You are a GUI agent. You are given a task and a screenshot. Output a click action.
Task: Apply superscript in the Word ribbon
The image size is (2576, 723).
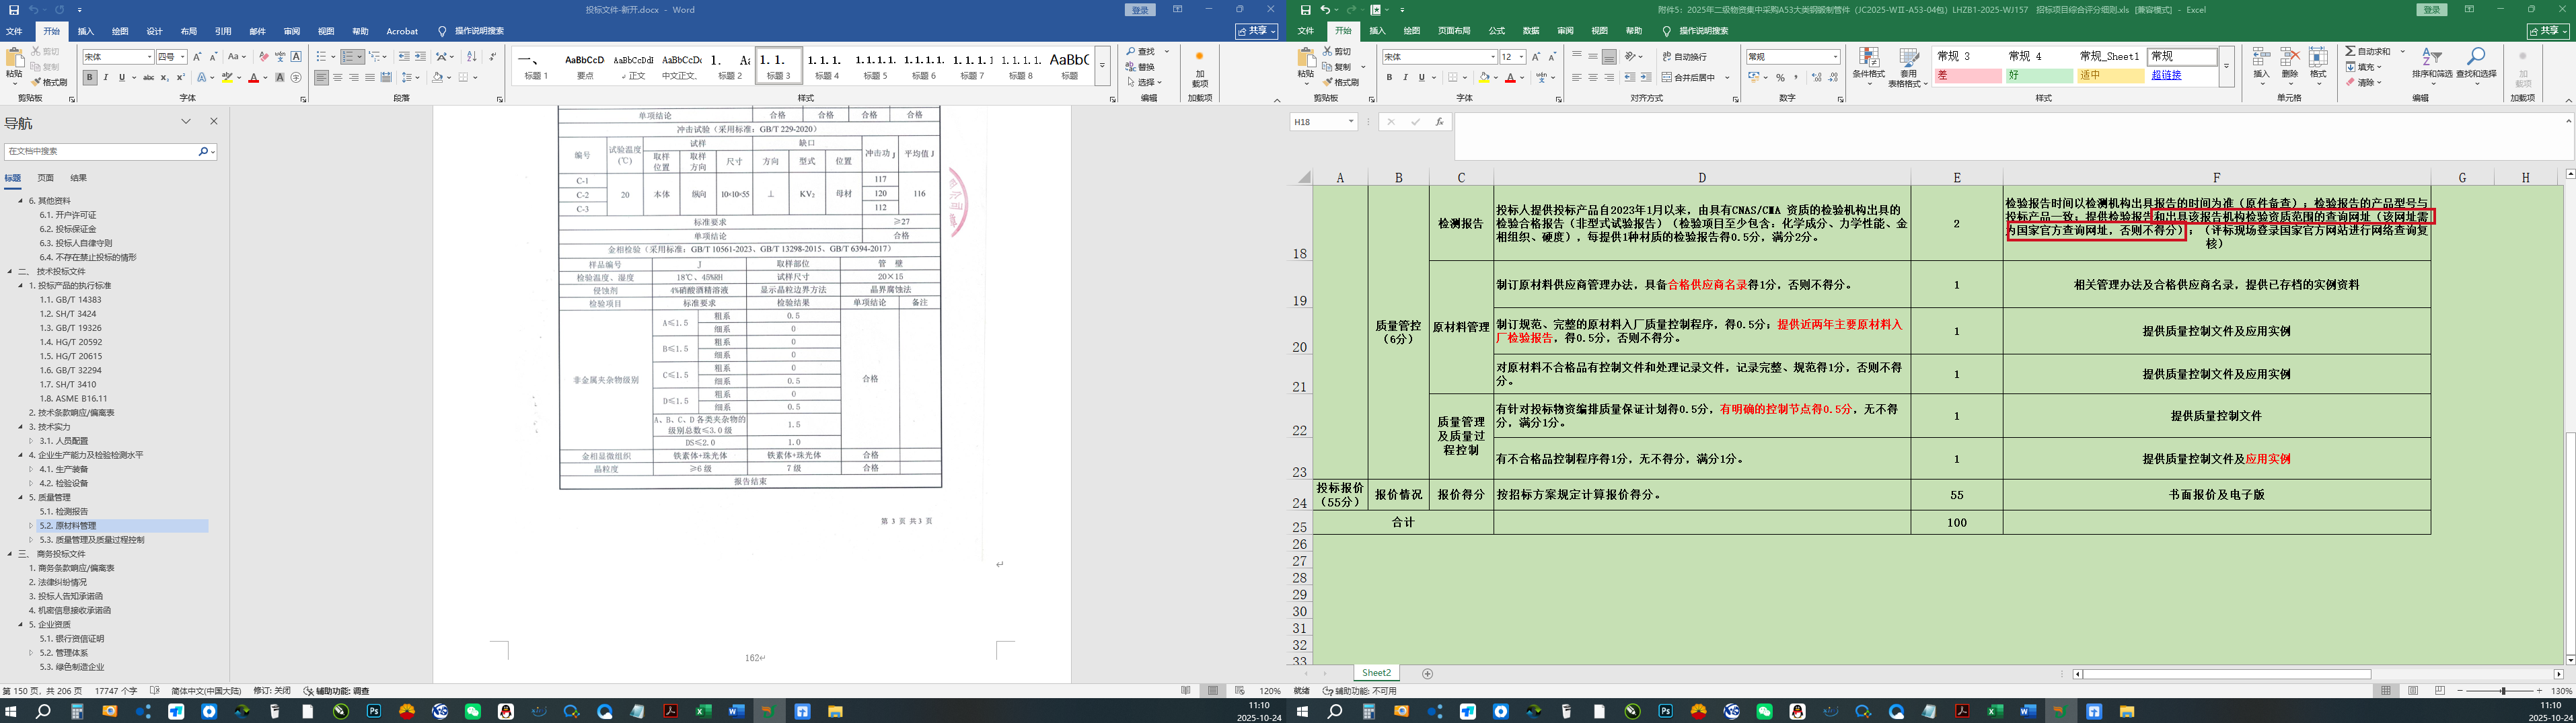[x=181, y=77]
